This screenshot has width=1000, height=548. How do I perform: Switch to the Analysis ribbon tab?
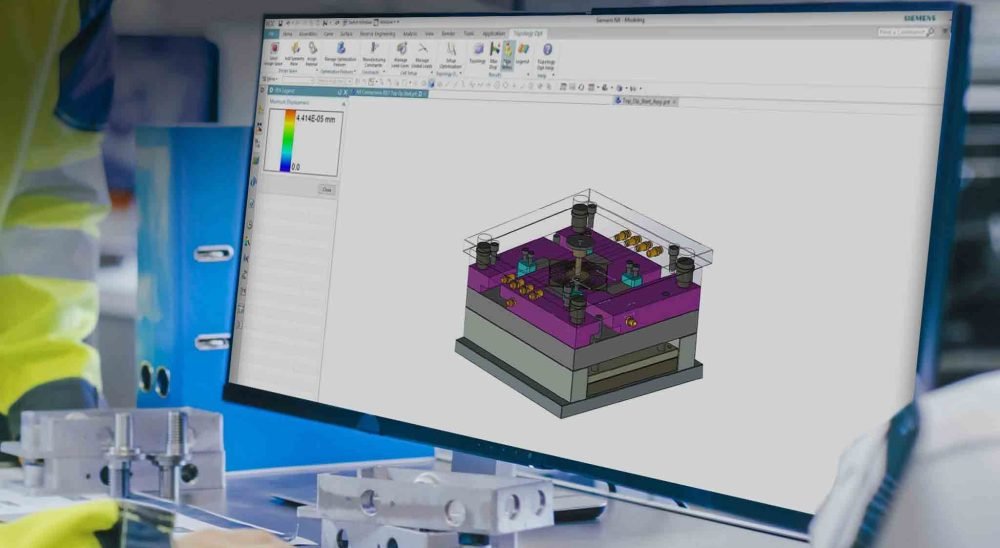click(410, 34)
